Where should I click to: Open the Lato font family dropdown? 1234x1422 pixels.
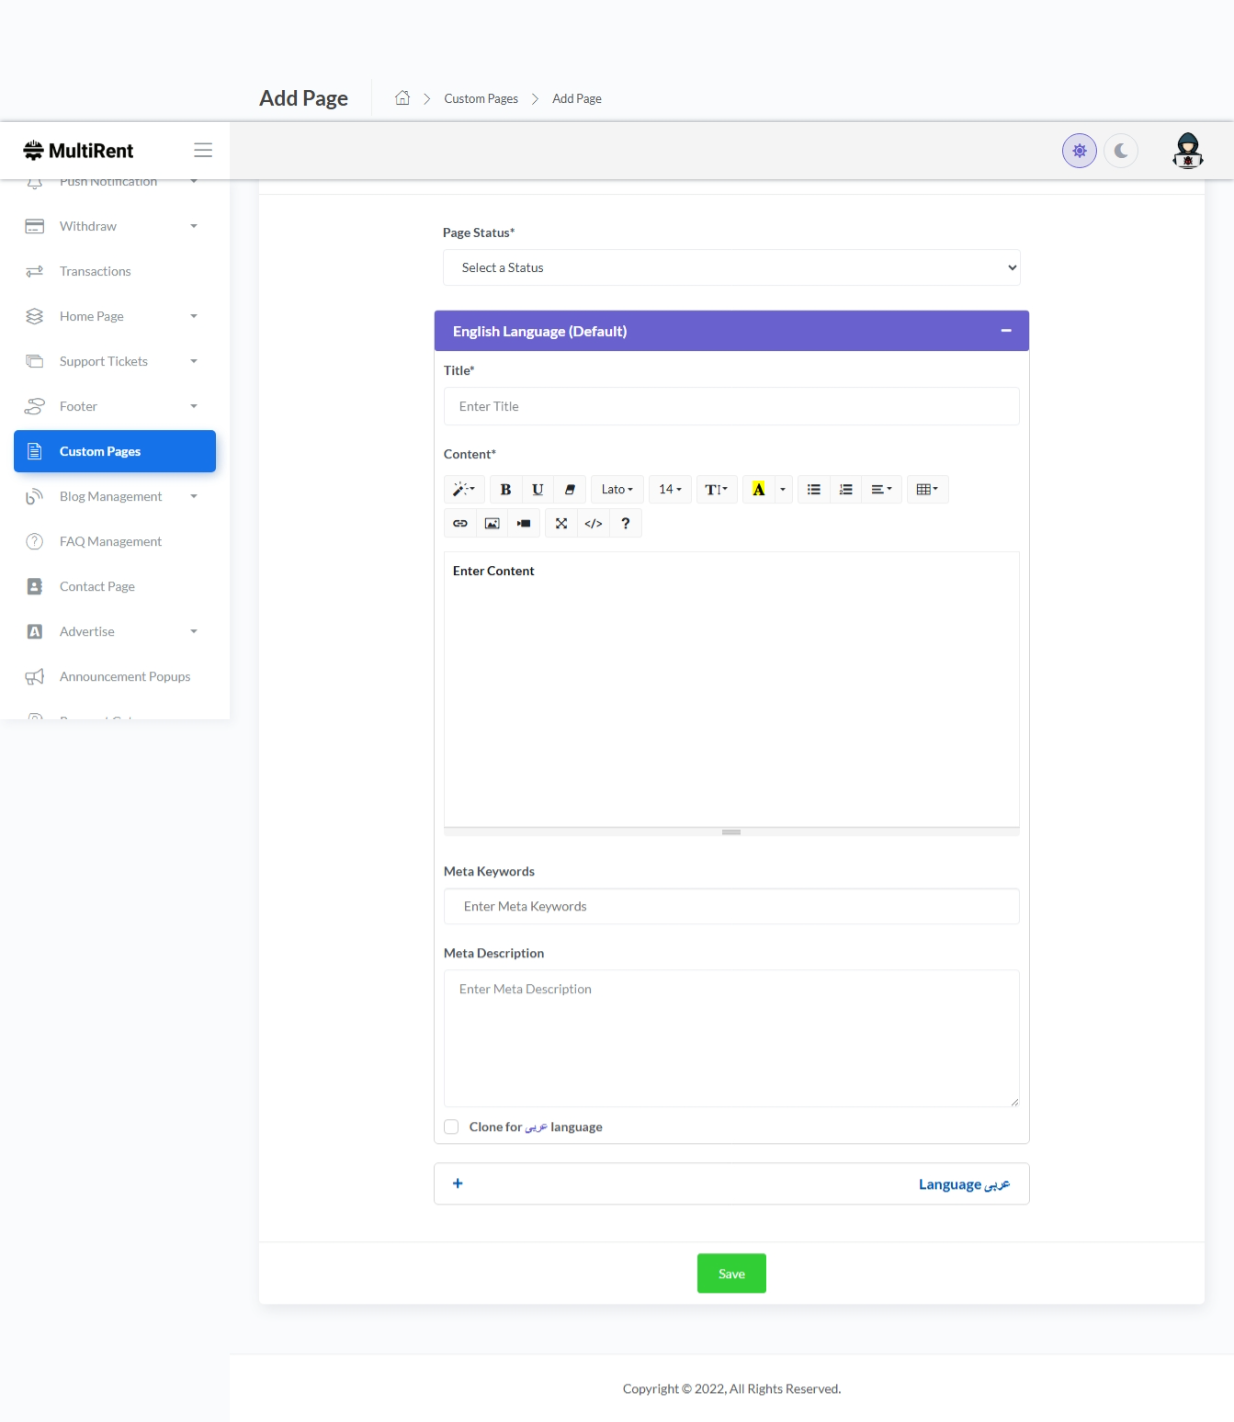(617, 489)
